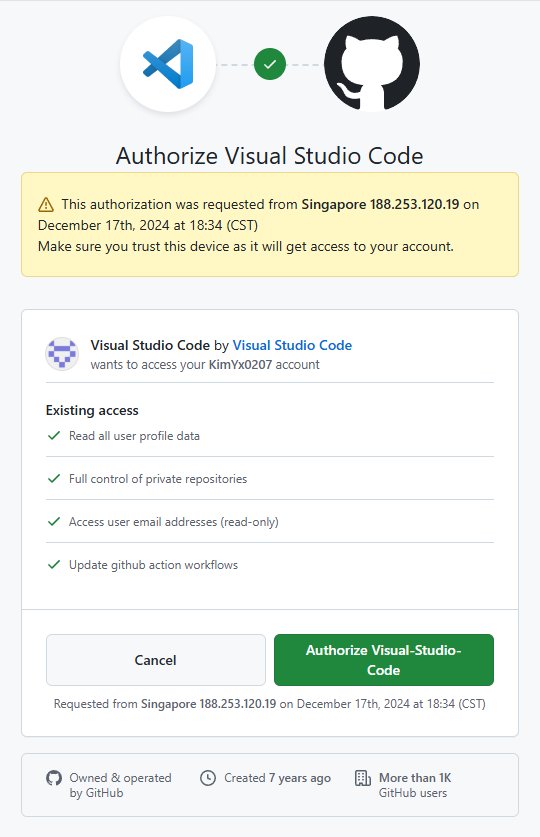
Task: Click the 'Requested from Singapore' line below the buttons
Action: coord(270,704)
